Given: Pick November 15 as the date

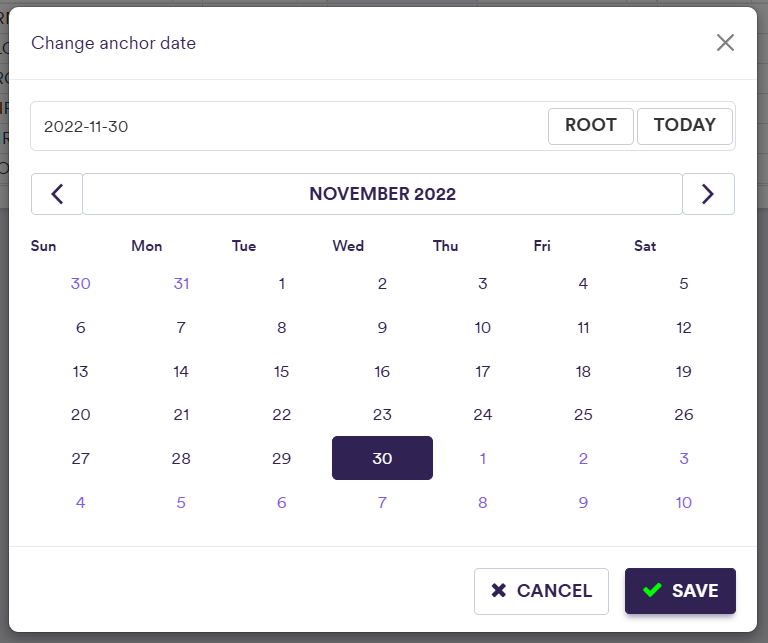Looking at the screenshot, I should pyautogui.click(x=282, y=371).
